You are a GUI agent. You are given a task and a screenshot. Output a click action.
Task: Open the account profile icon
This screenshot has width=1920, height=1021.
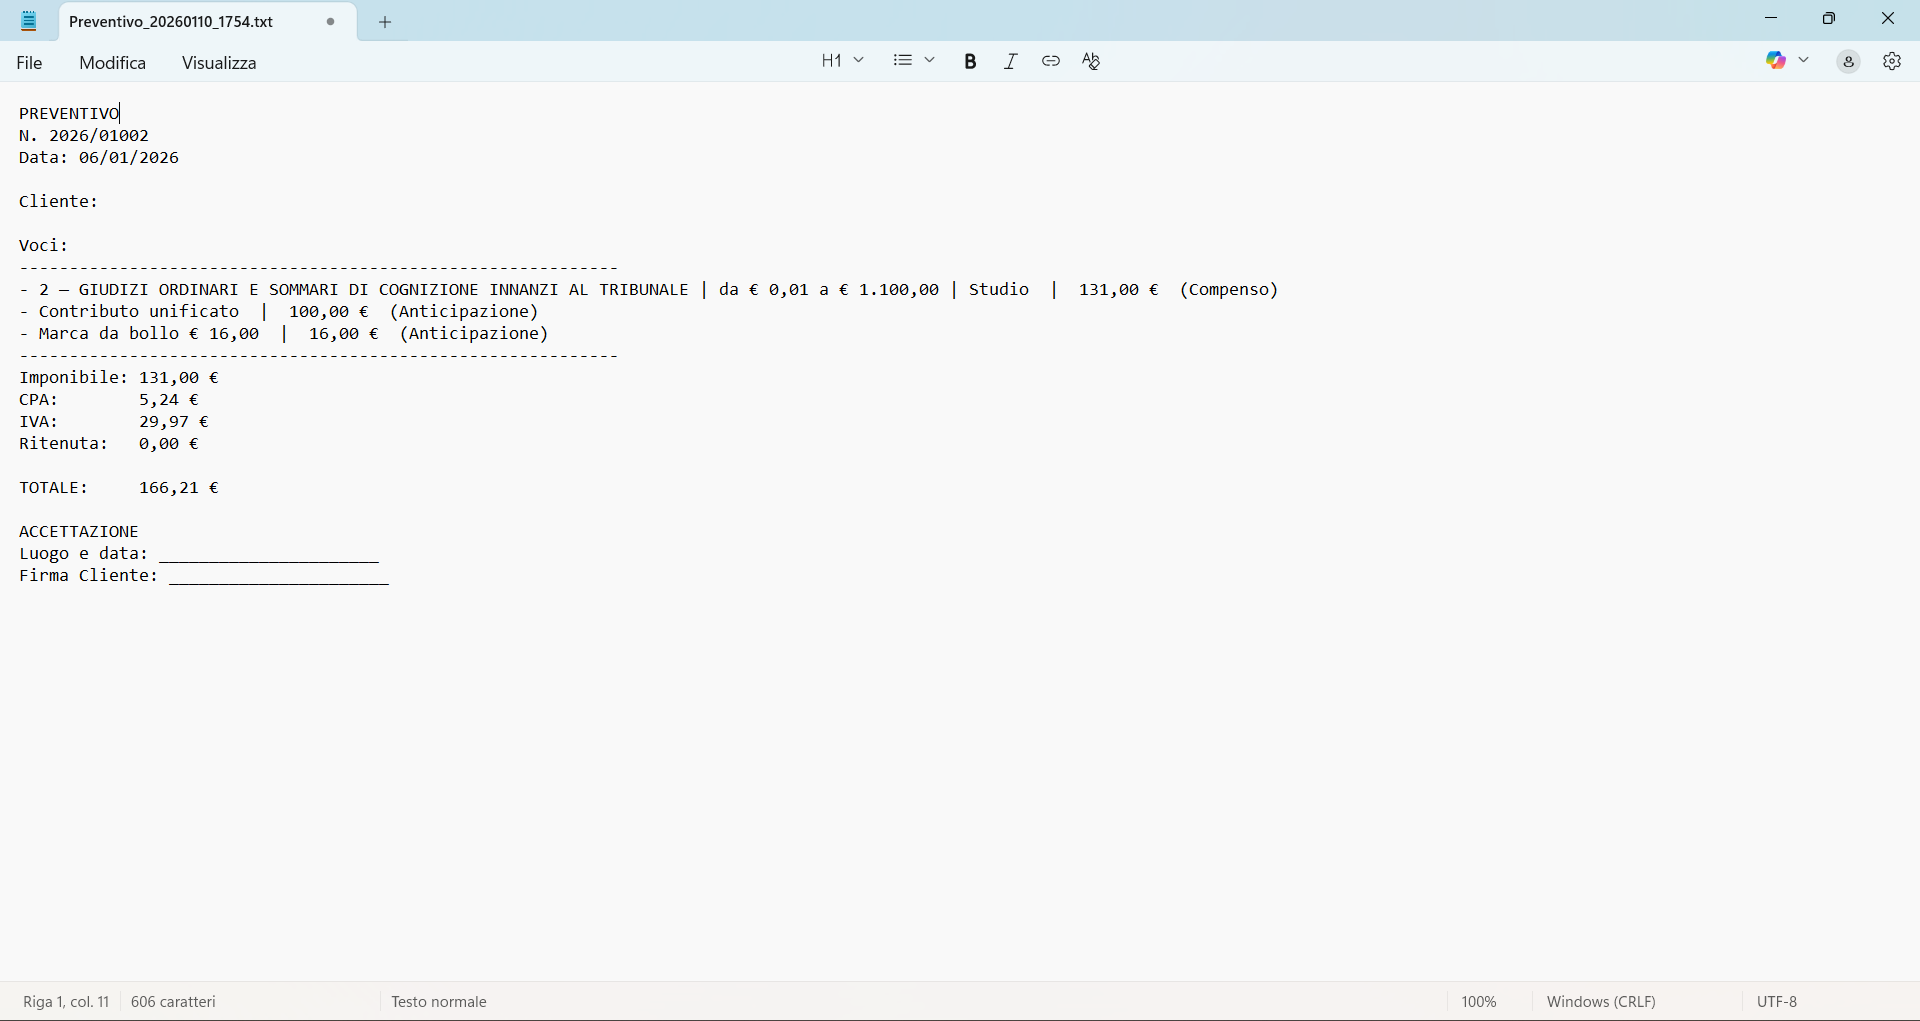click(x=1849, y=62)
